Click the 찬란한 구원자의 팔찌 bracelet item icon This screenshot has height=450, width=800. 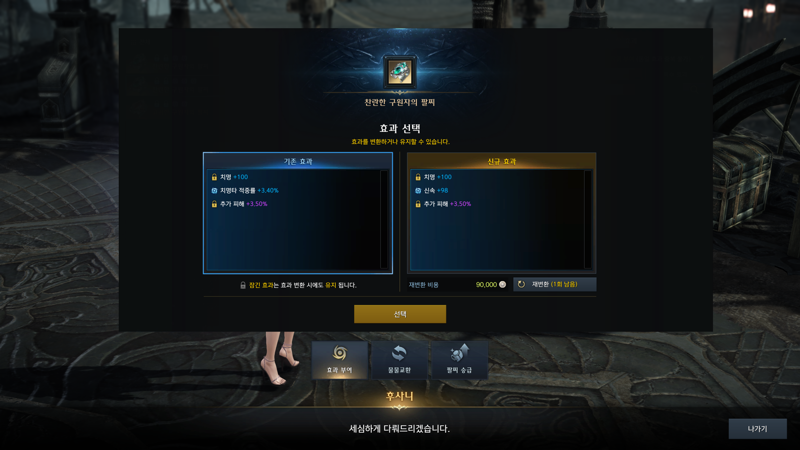[400, 72]
